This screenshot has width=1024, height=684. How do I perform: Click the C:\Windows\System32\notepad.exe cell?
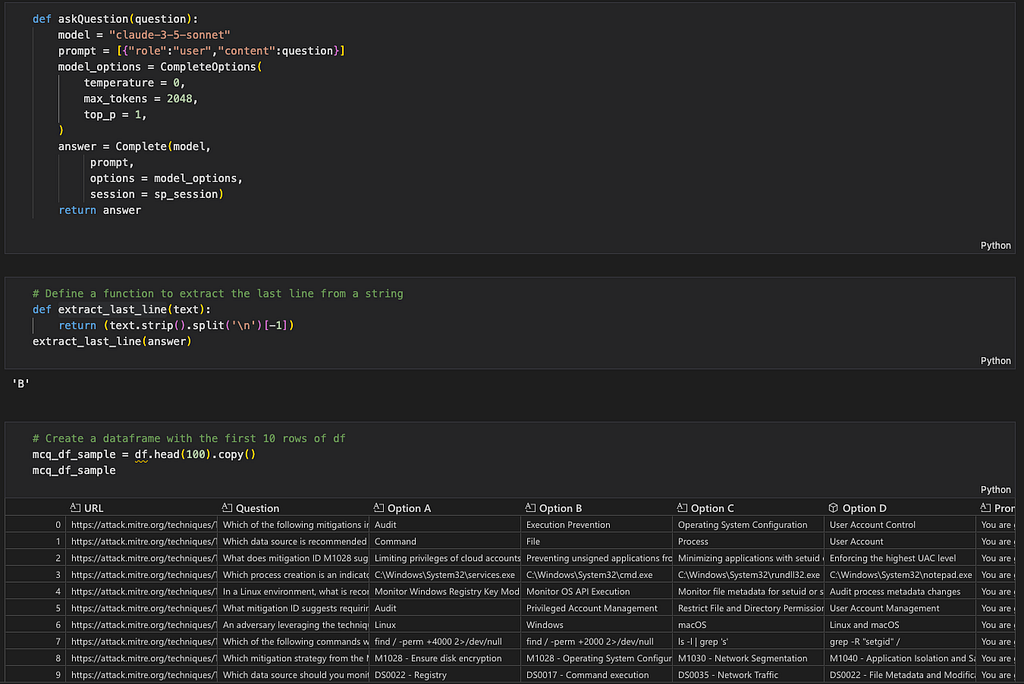(x=900, y=575)
